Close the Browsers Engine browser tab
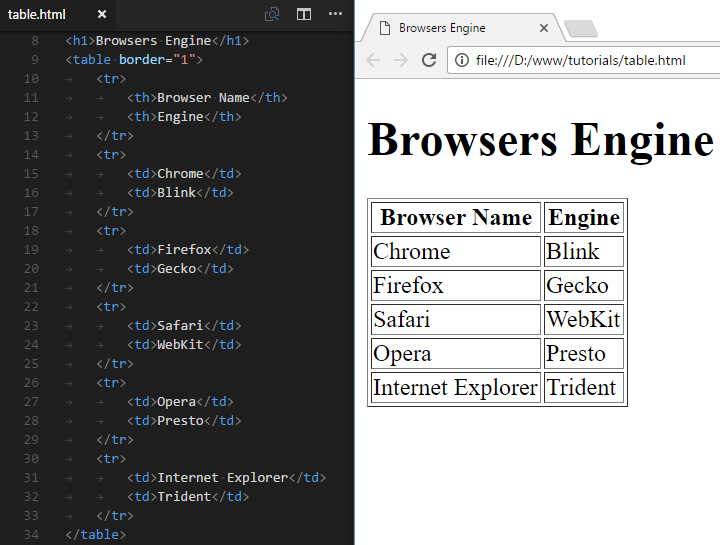 pos(544,28)
